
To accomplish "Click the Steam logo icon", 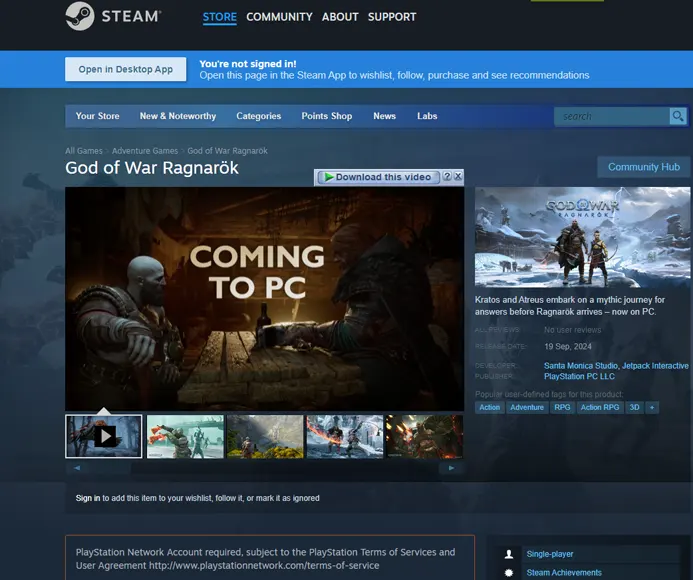I will [80, 16].
